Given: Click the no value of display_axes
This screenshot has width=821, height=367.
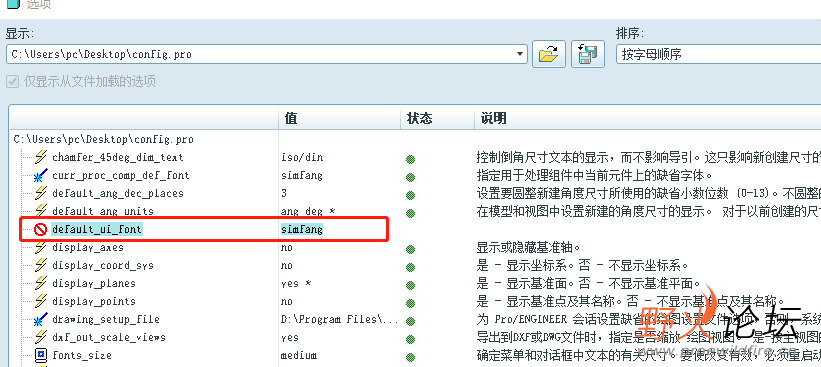Looking at the screenshot, I should [x=286, y=247].
